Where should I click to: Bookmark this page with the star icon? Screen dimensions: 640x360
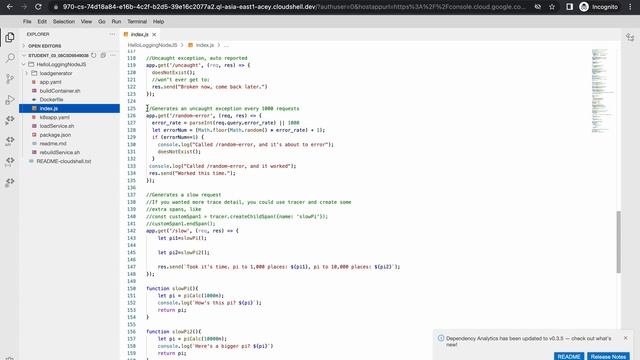tap(552, 7)
